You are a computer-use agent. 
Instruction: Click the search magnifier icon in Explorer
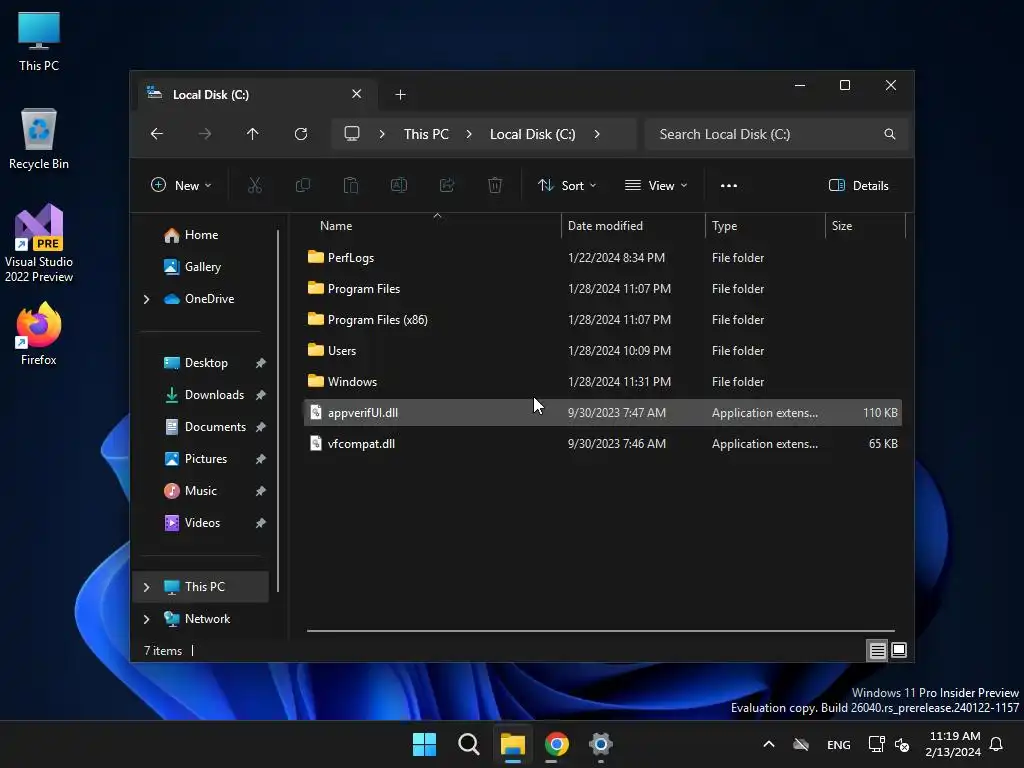889,134
